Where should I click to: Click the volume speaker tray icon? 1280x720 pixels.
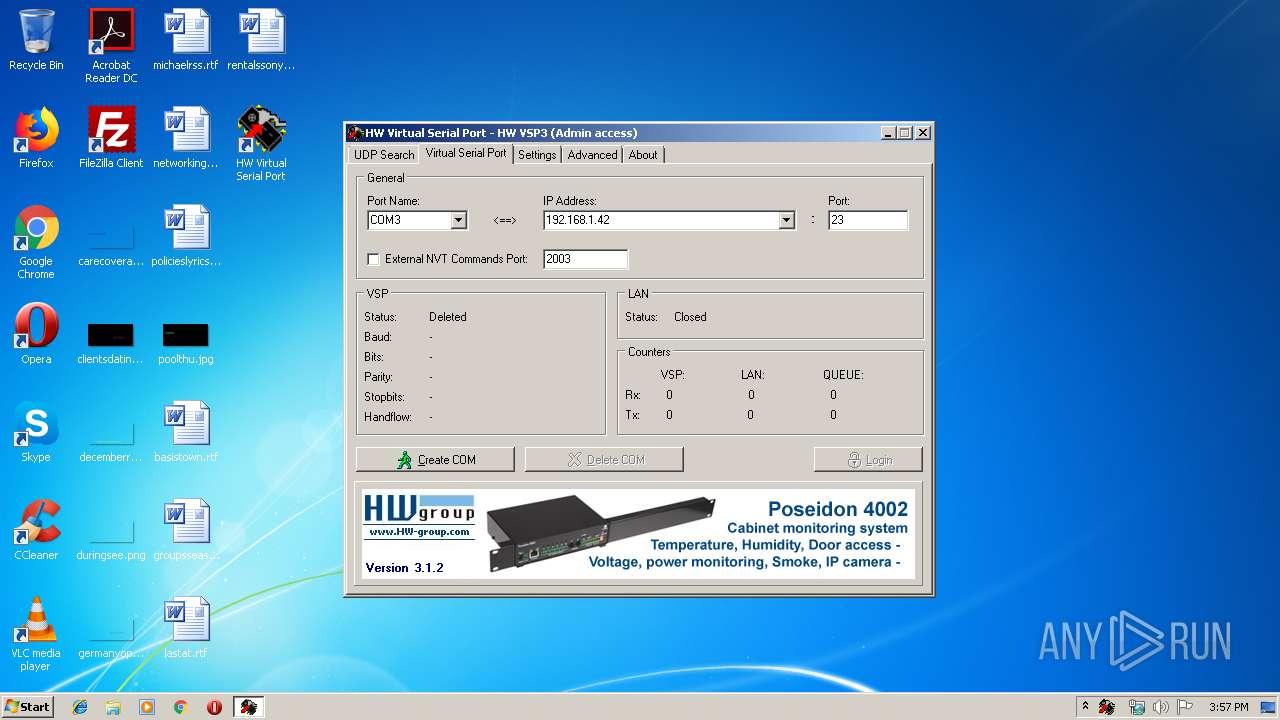coord(1161,707)
